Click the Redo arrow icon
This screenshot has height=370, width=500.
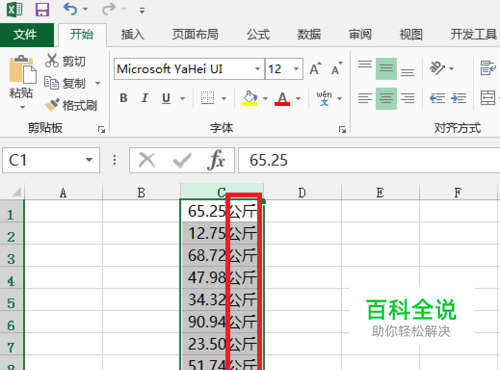click(108, 9)
